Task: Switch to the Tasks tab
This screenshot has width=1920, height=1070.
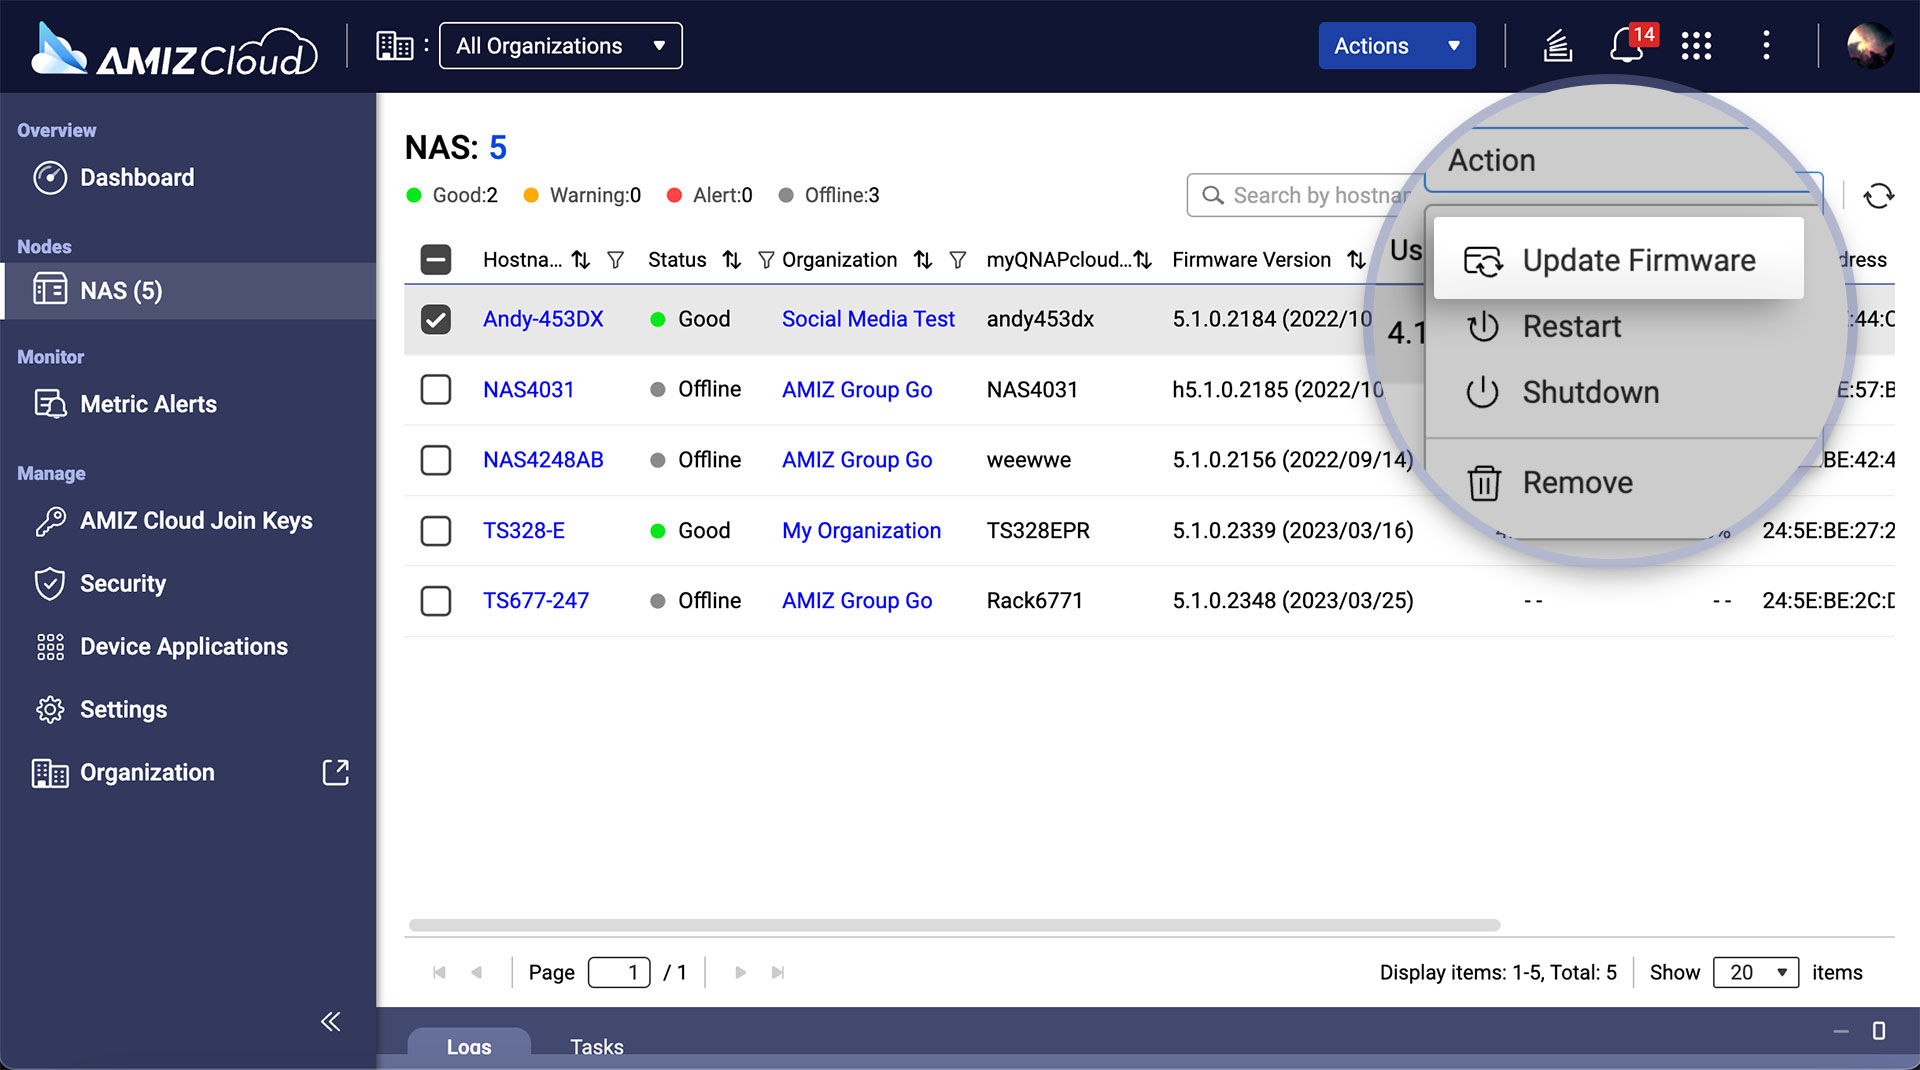Action: [x=597, y=1046]
